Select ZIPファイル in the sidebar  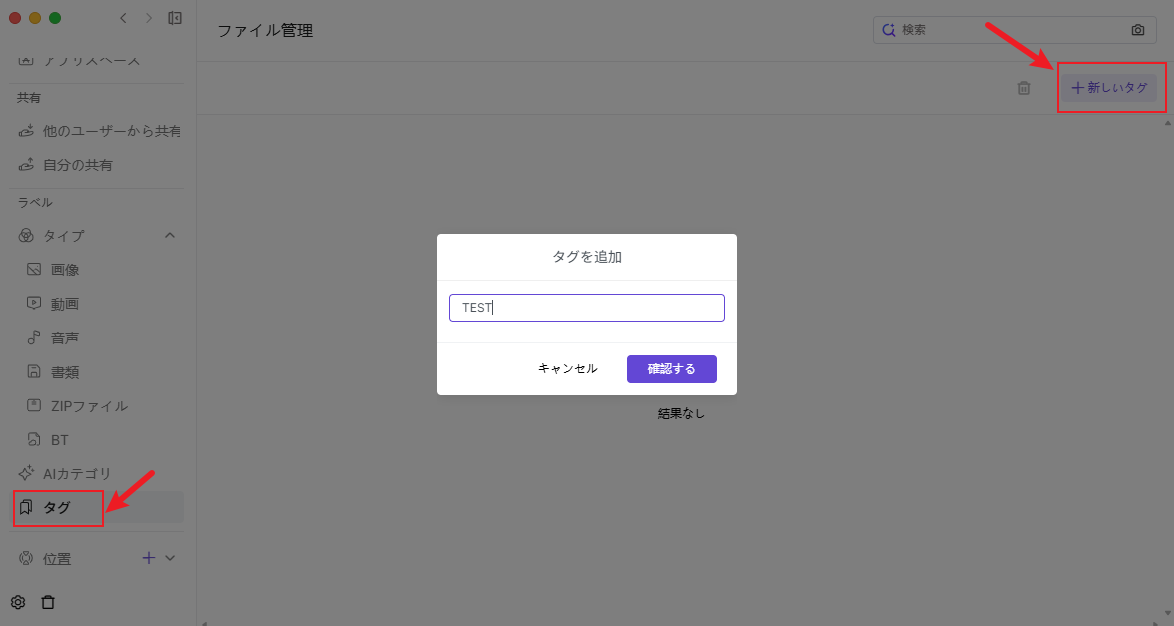click(89, 406)
